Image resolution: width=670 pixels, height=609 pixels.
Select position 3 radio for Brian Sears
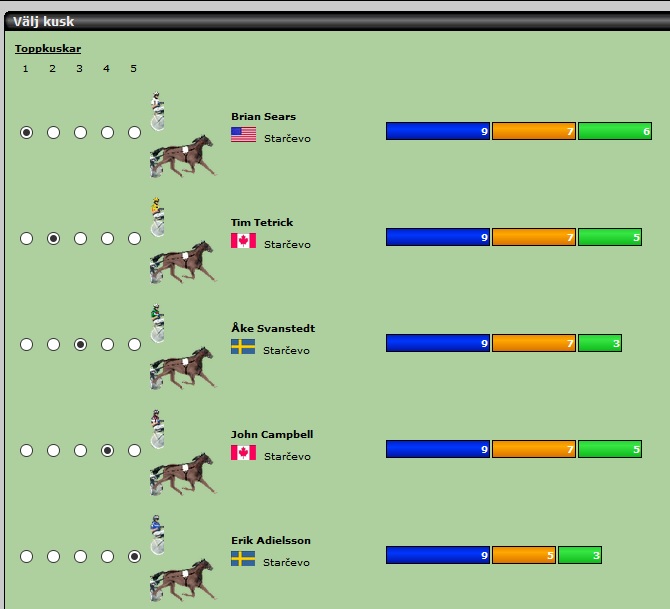pyautogui.click(x=80, y=132)
